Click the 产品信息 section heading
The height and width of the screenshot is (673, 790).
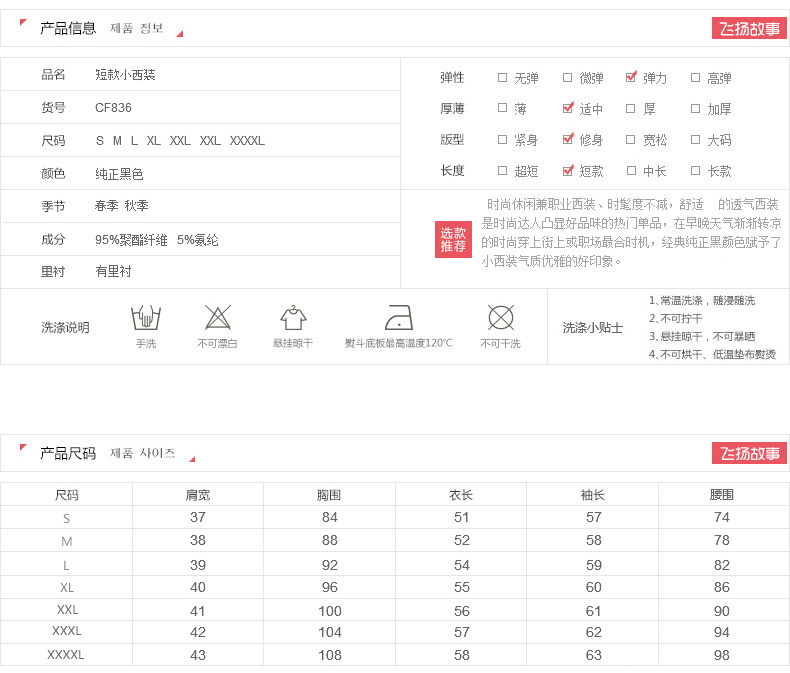pyautogui.click(x=68, y=28)
